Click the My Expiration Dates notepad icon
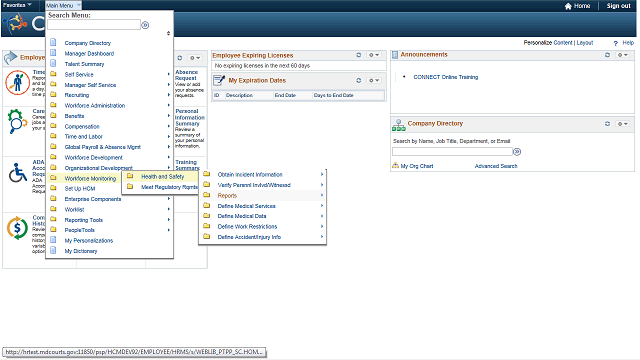This screenshot has width=640, height=360. 219,80
